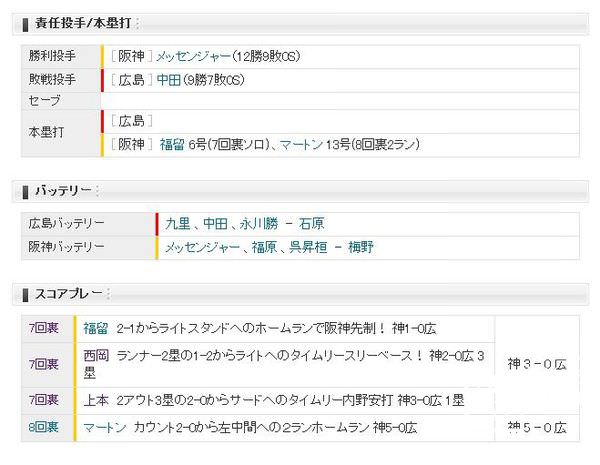Screen dimensions: 600x465
Task: Select 敗戦投手 row label
Action: [52, 80]
